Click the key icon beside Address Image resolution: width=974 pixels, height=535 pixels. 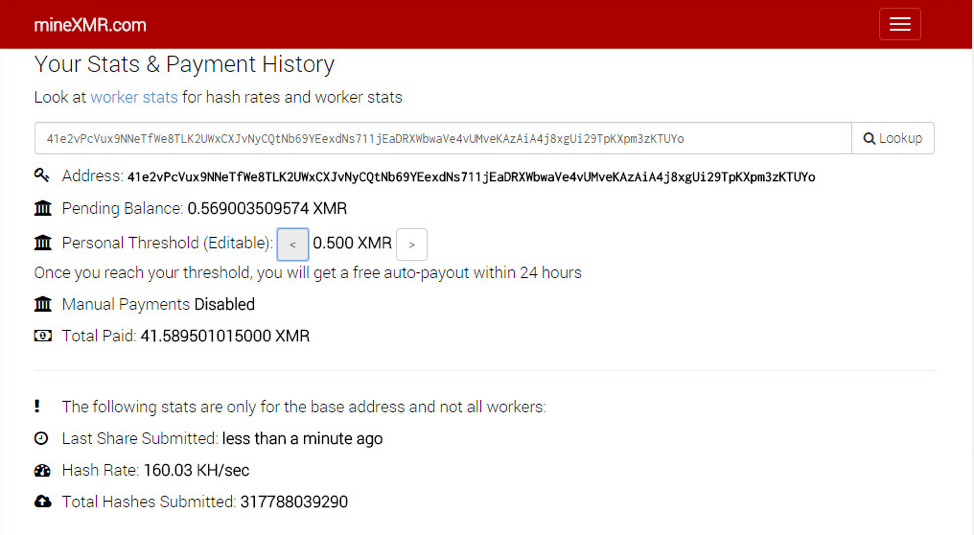click(x=42, y=175)
